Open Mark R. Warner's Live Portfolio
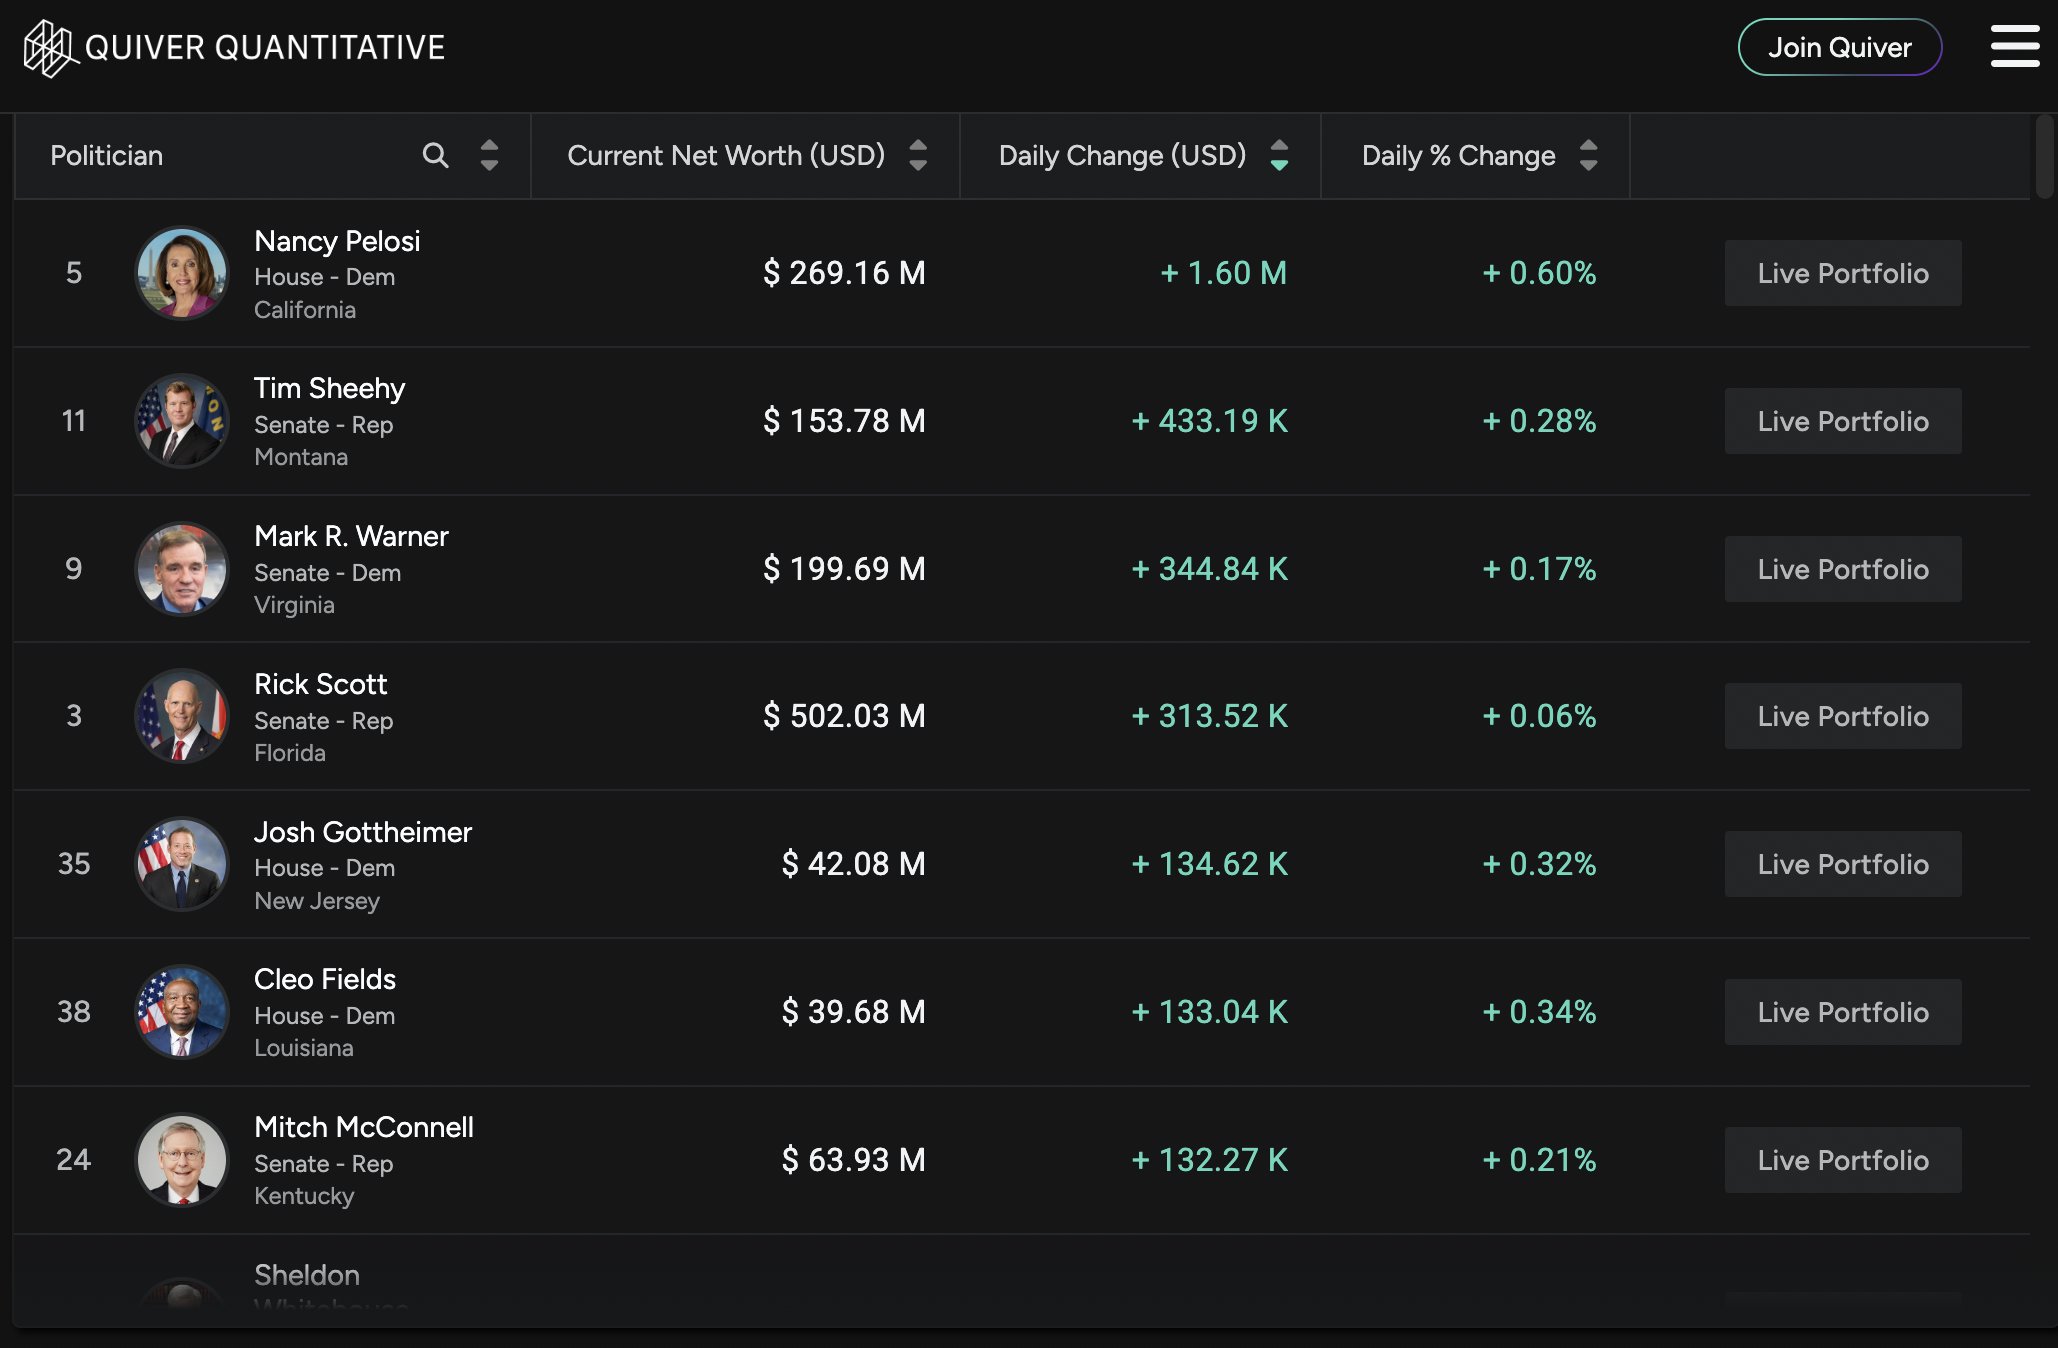 1843,569
